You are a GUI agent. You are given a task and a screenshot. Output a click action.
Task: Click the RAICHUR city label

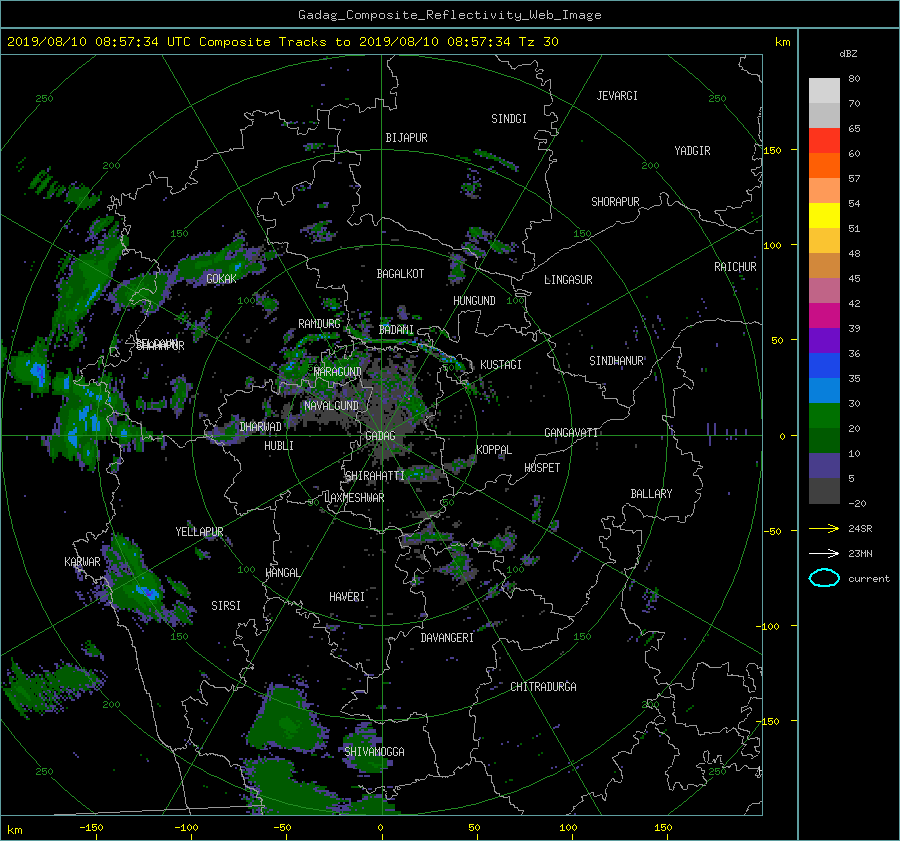coord(735,267)
